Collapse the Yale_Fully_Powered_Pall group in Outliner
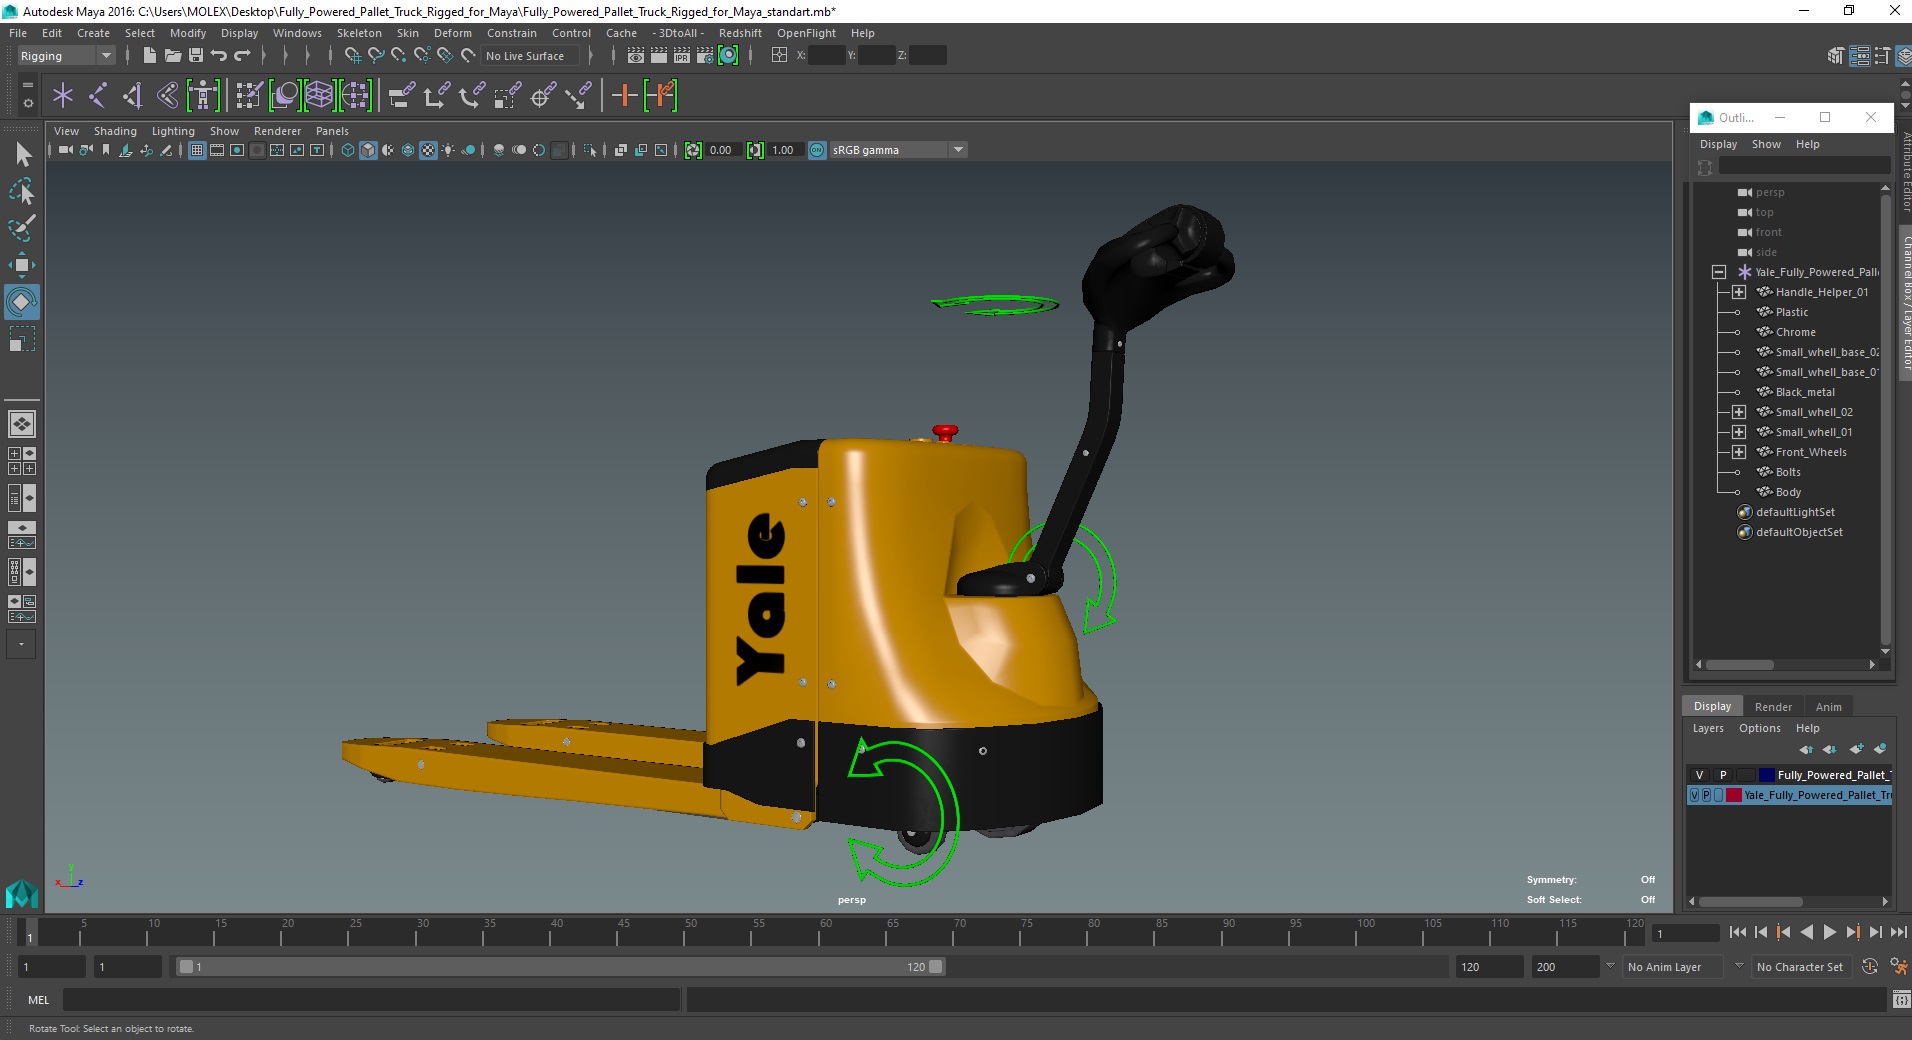The width and height of the screenshot is (1912, 1040). coord(1718,272)
